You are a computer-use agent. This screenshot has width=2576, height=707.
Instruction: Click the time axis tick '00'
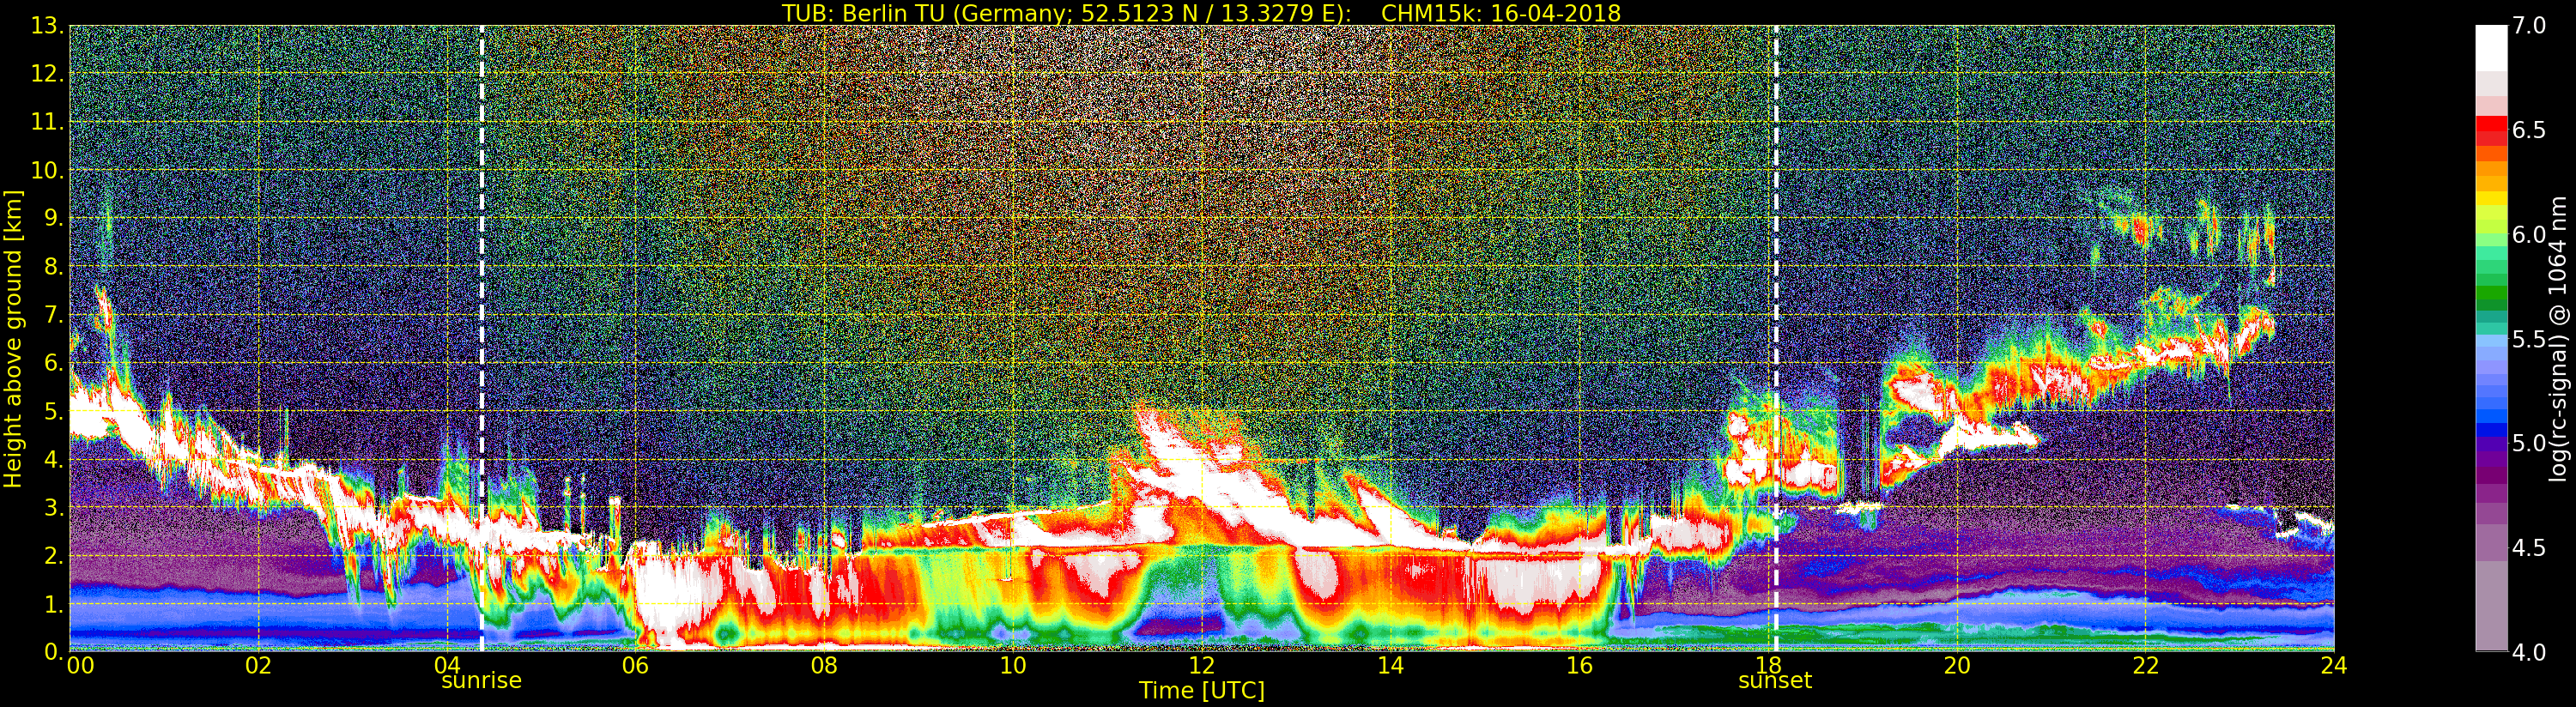80,665
